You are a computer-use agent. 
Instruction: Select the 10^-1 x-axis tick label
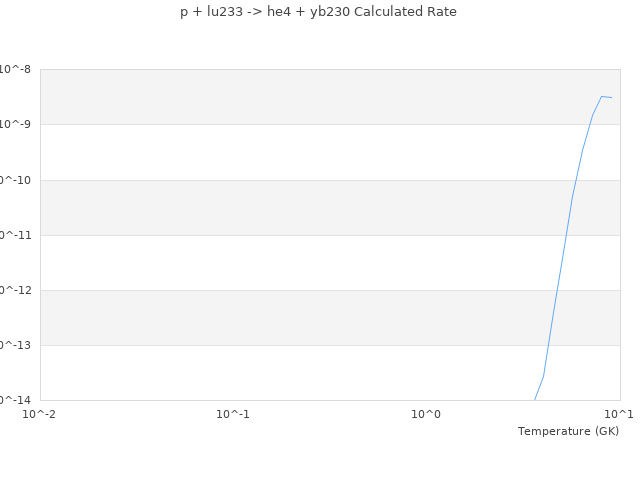click(x=233, y=414)
